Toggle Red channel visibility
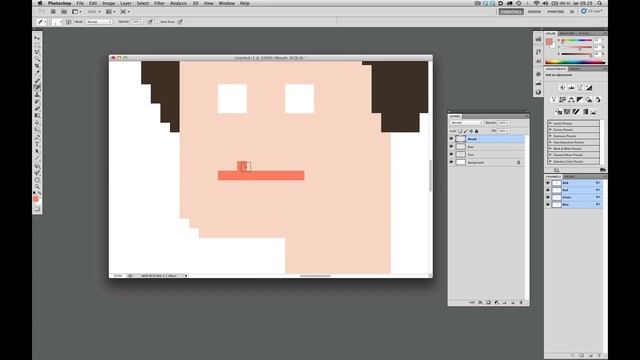The image size is (640, 360). click(x=548, y=190)
